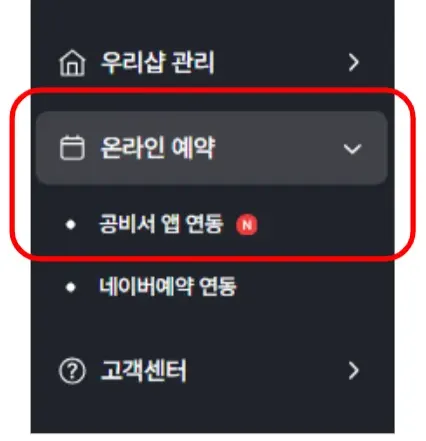
Task: Click the question mark help icon
Action: pyautogui.click(x=72, y=371)
